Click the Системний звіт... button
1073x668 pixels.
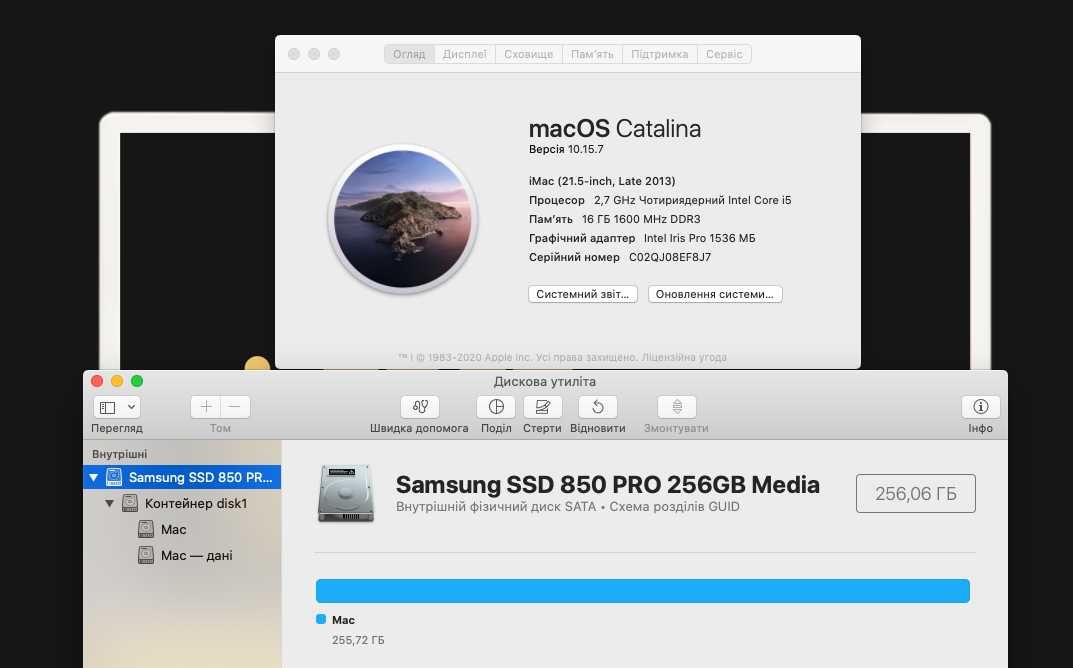[x=583, y=294]
